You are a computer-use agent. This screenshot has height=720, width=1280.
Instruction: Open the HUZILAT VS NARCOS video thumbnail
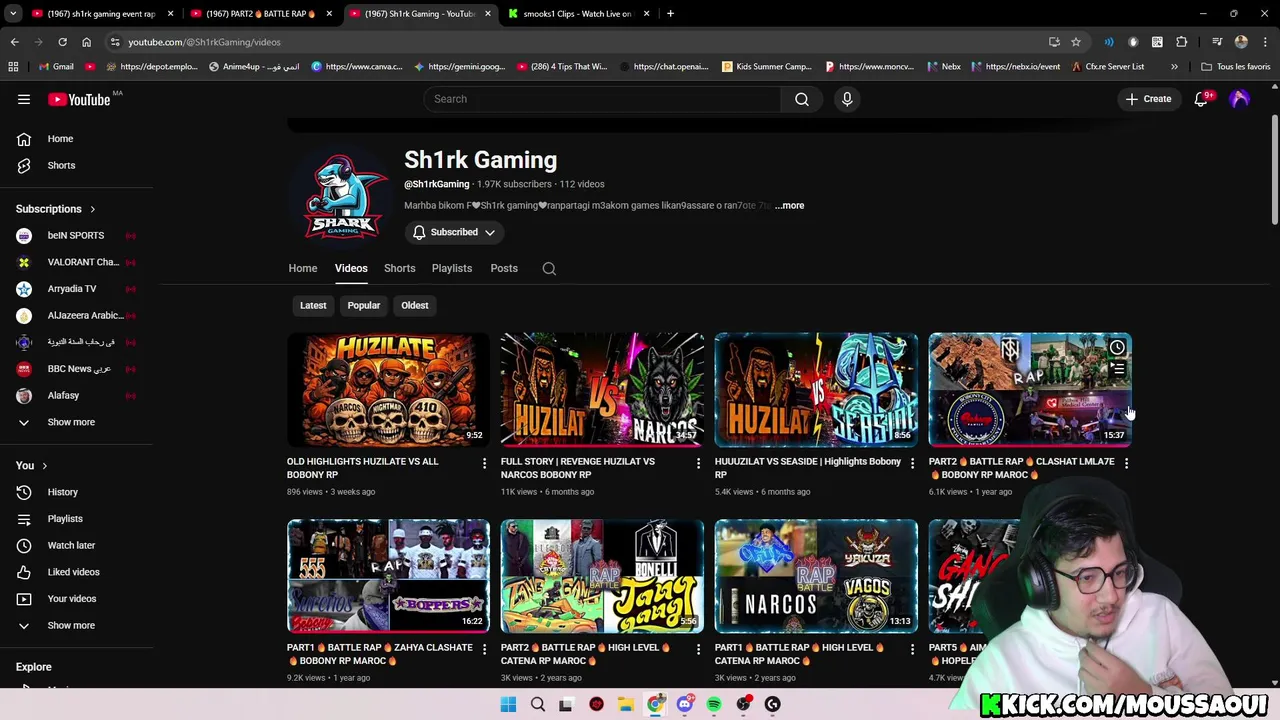pyautogui.click(x=602, y=389)
